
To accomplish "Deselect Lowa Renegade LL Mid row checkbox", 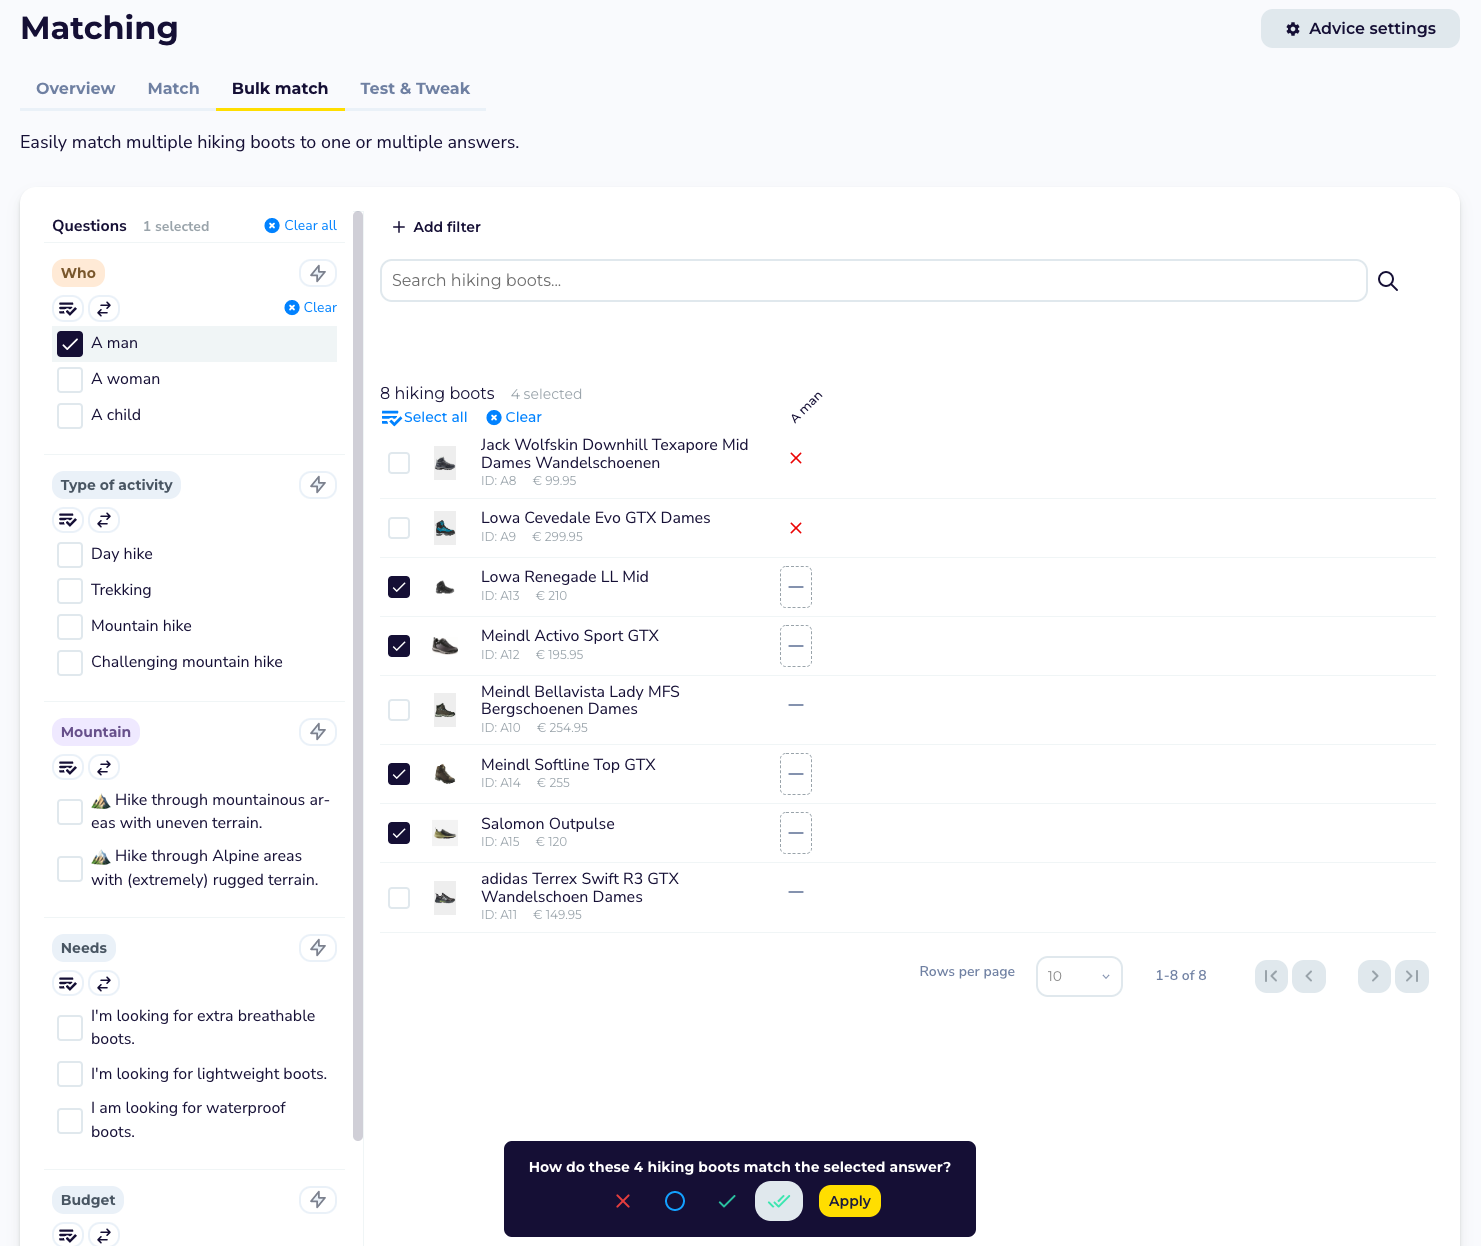I will point(399,587).
